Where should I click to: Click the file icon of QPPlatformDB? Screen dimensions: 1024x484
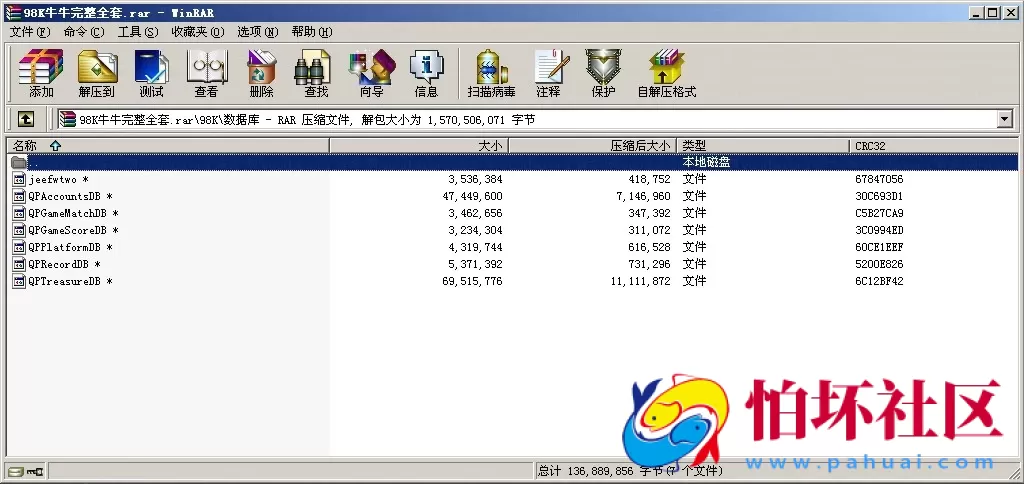coord(19,248)
